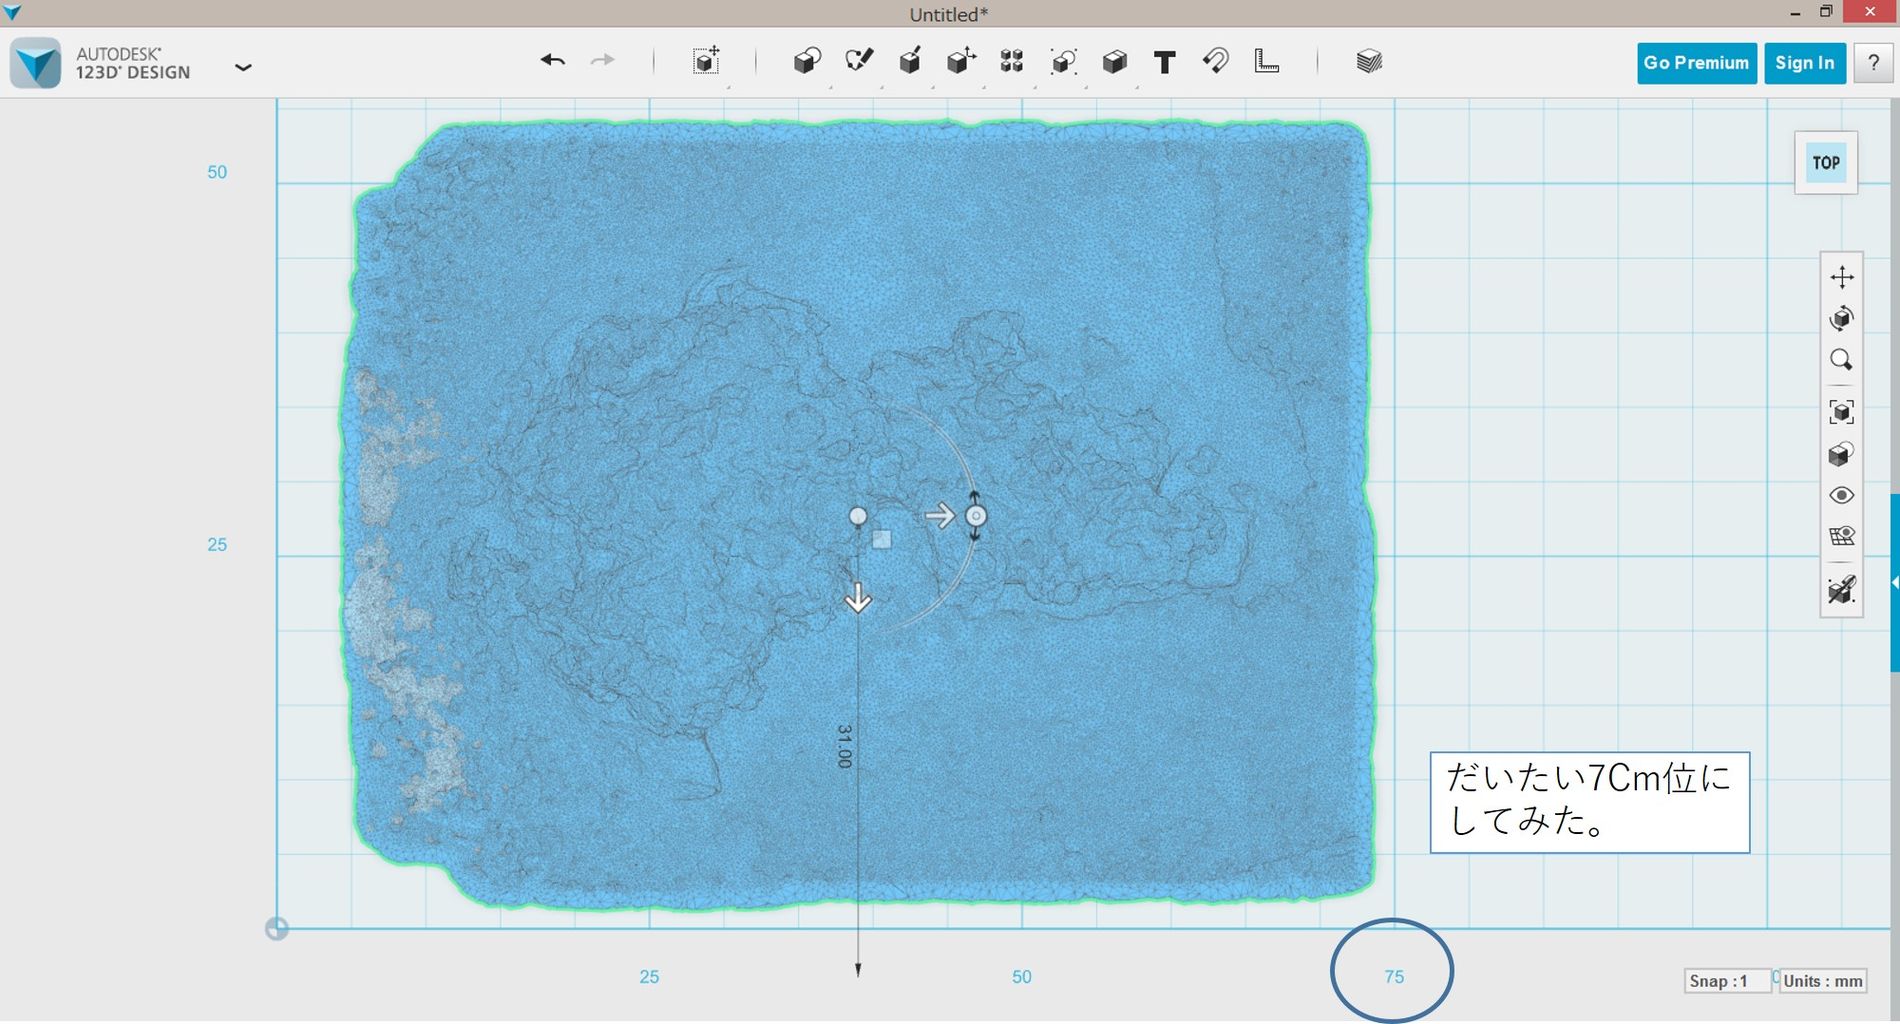Switch perspective or orthographic view mode

[x=1842, y=454]
